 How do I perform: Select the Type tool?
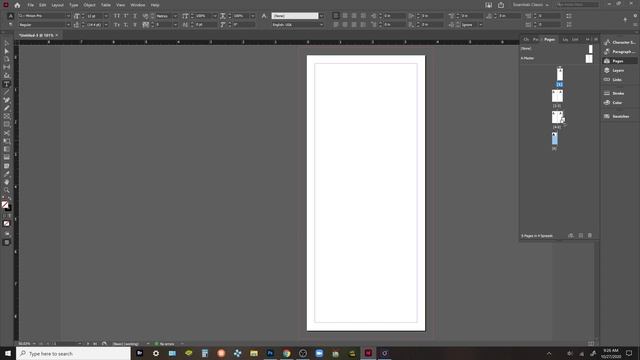point(7,84)
